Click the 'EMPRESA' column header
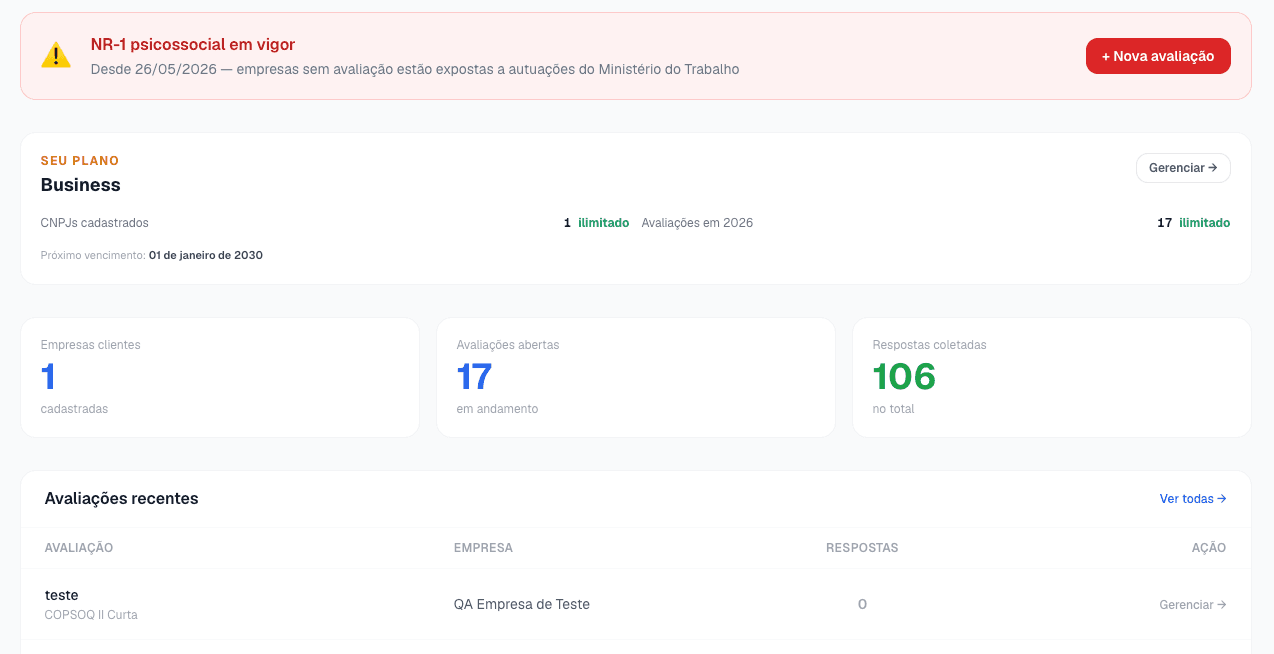1274x654 pixels. click(x=483, y=548)
